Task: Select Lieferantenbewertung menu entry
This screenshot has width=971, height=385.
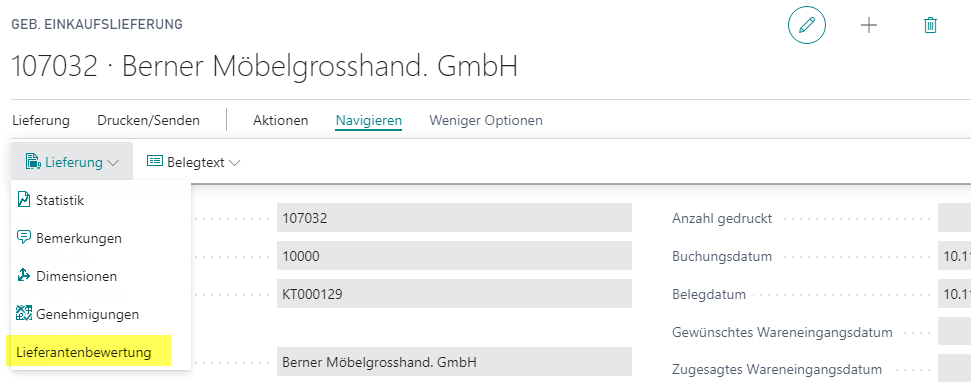Action: [x=84, y=352]
